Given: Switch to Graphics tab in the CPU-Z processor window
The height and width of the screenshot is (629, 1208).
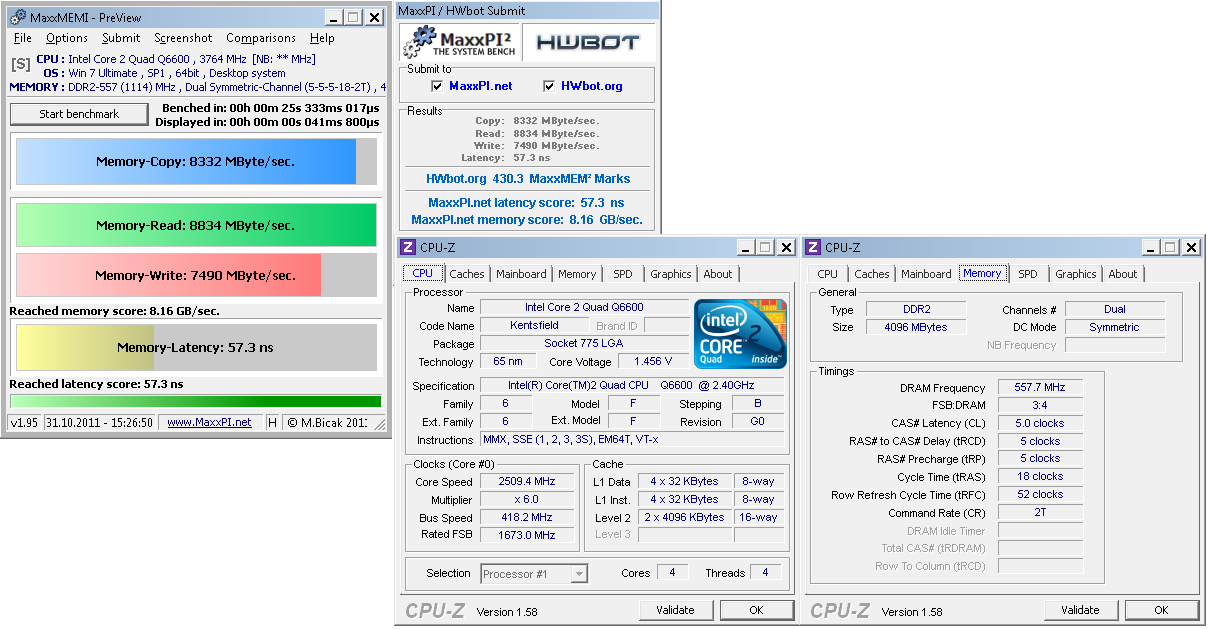Looking at the screenshot, I should point(670,274).
